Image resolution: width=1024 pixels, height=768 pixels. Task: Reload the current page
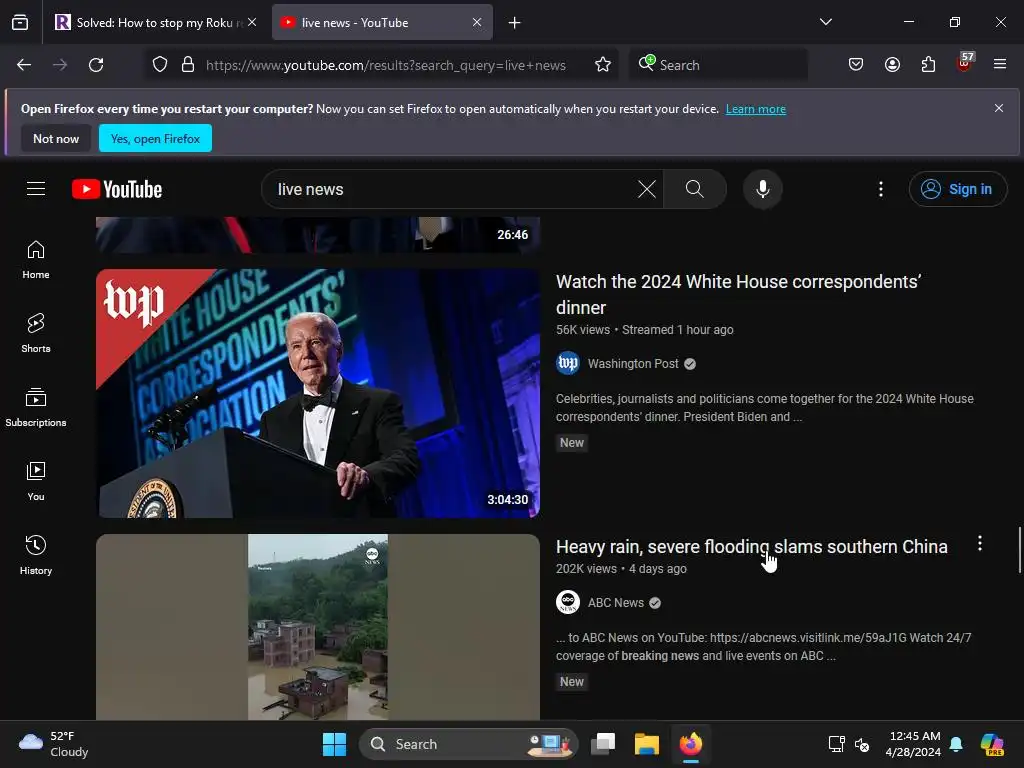coord(96,65)
